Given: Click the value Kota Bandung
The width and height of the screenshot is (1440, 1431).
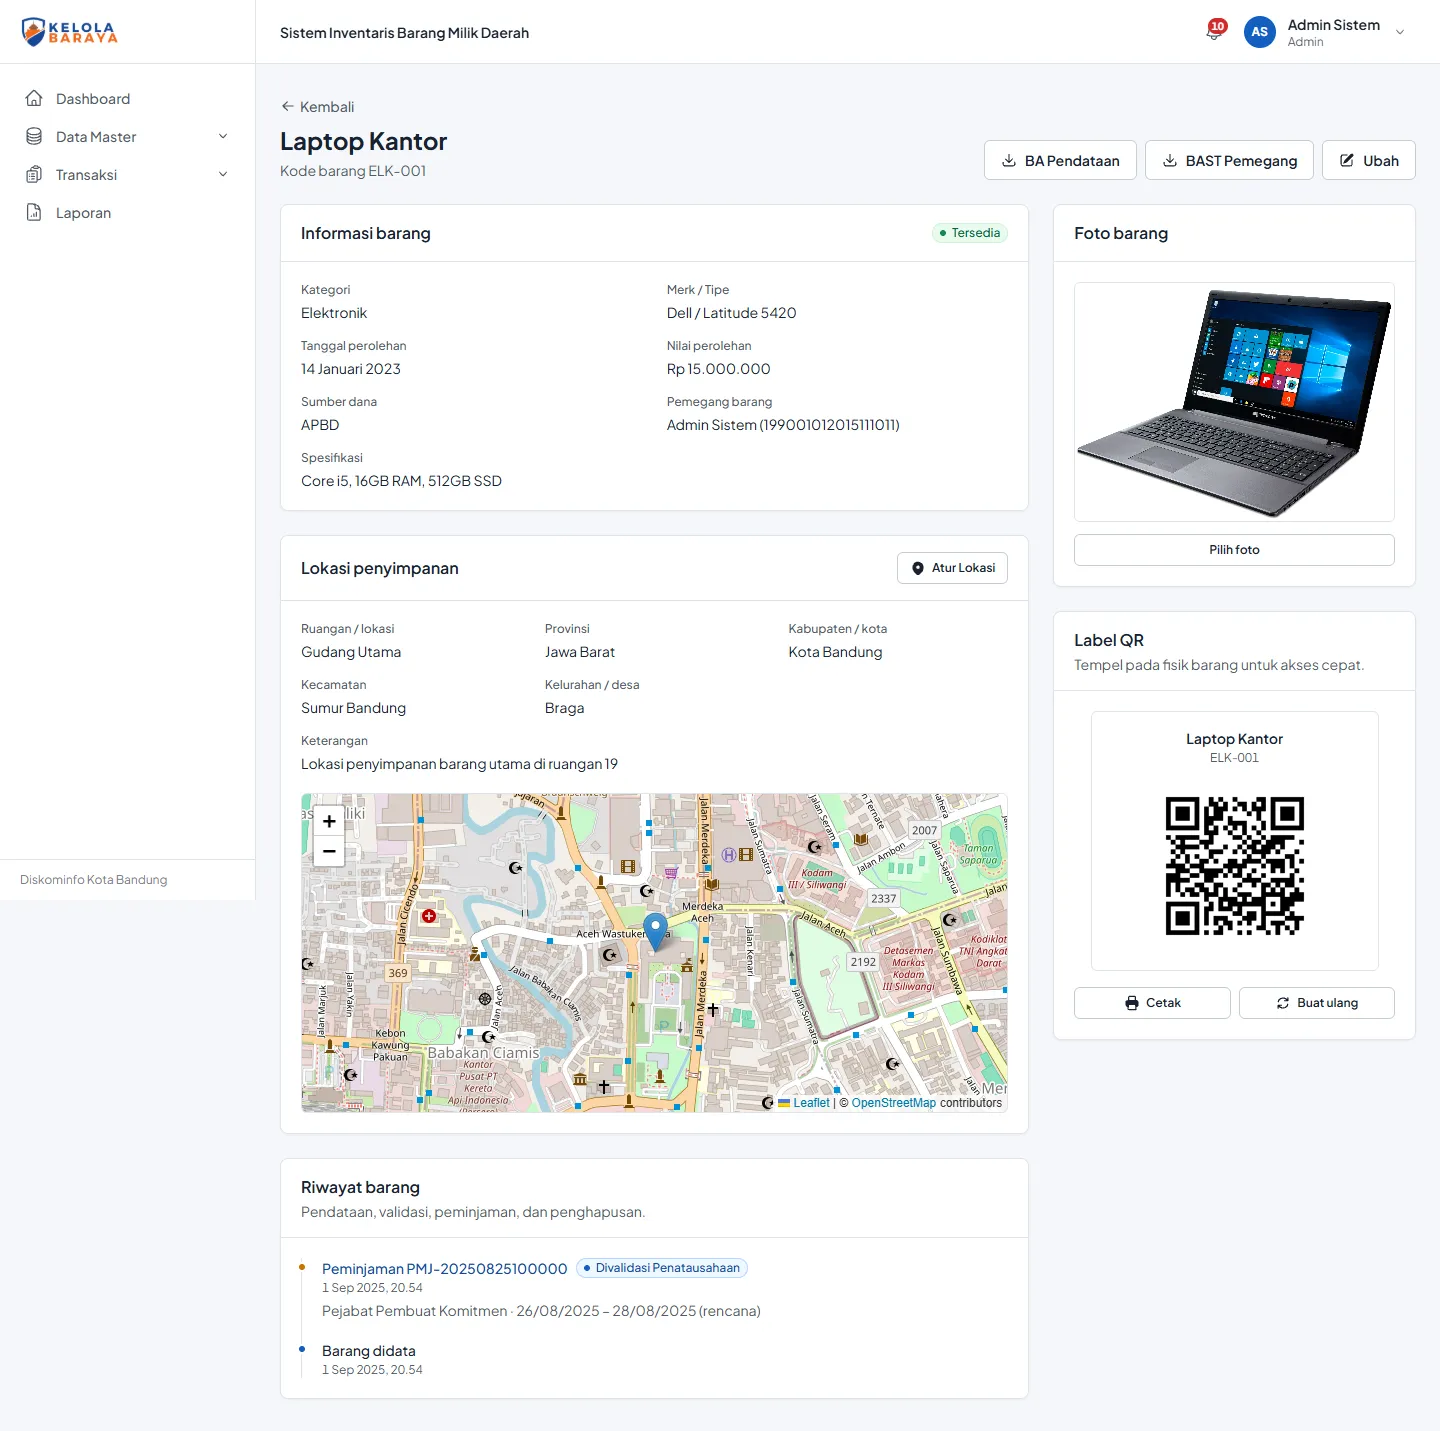Looking at the screenshot, I should [835, 652].
